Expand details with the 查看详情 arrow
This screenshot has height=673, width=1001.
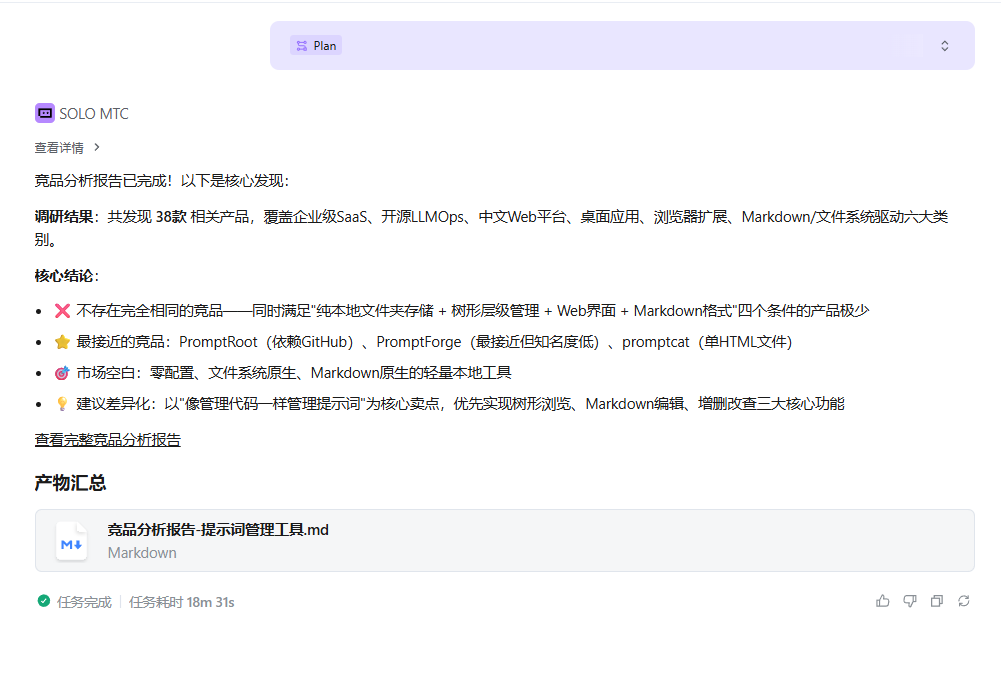point(97,147)
